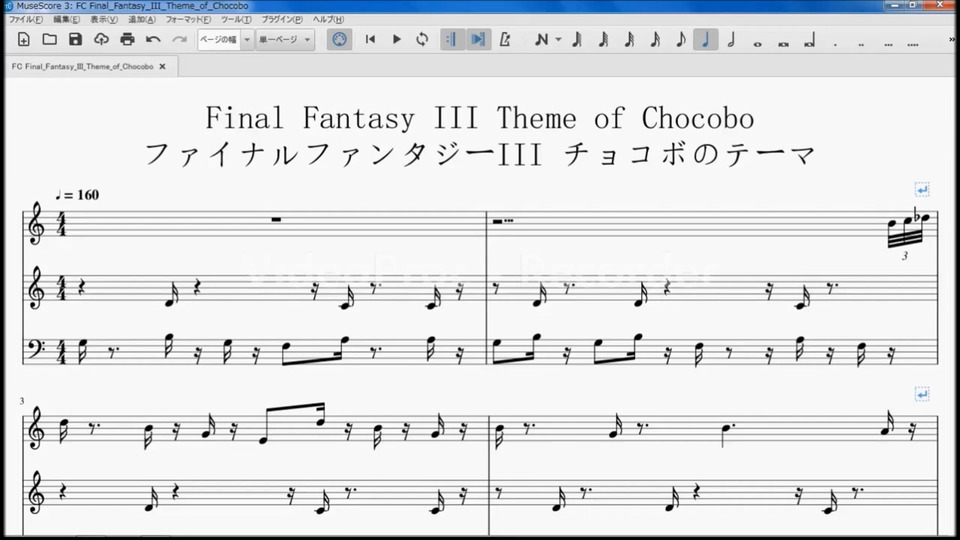Select the title text Final Fantasy III Theme of Chocobo
960x540 pixels.
coord(479,118)
